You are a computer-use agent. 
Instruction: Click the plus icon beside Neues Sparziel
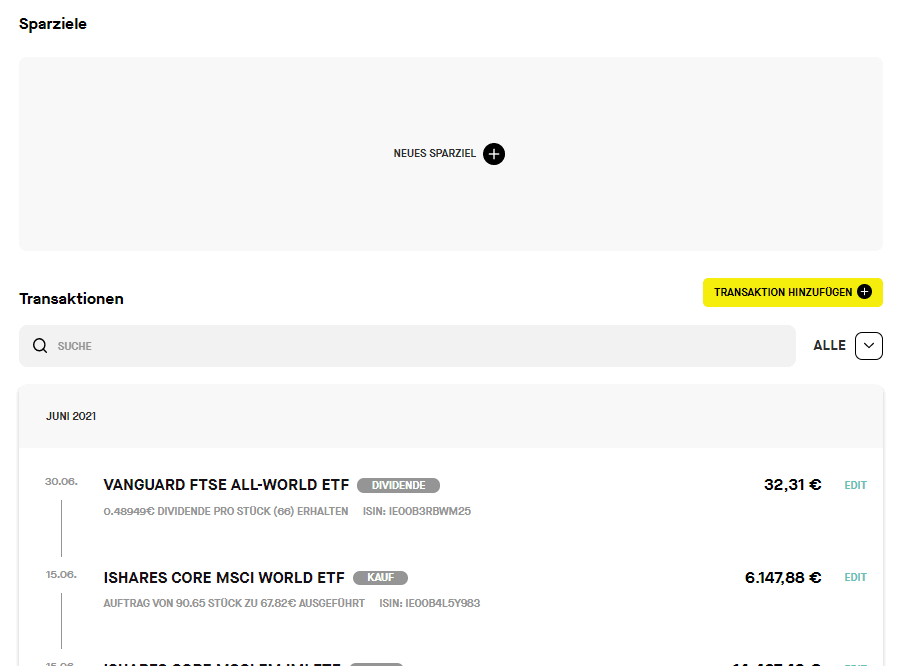[494, 154]
